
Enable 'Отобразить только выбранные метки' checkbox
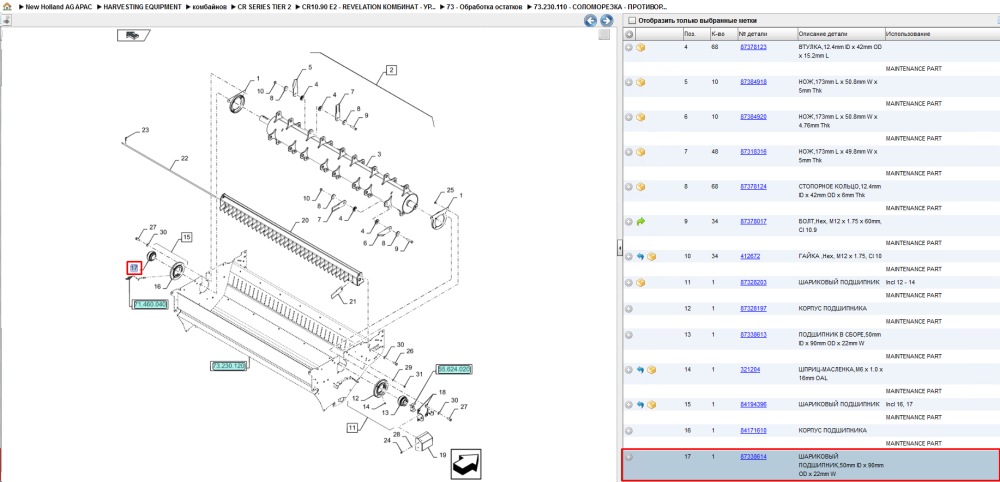tap(631, 20)
